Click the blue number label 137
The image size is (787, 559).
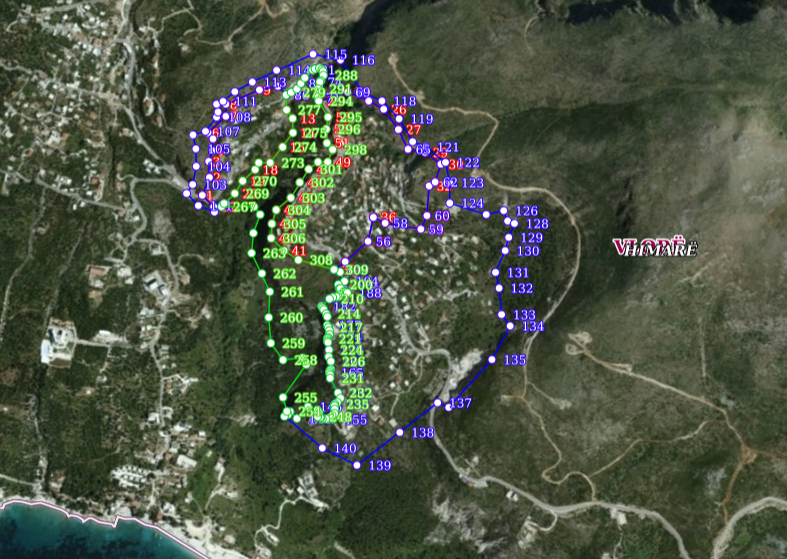[461, 403]
